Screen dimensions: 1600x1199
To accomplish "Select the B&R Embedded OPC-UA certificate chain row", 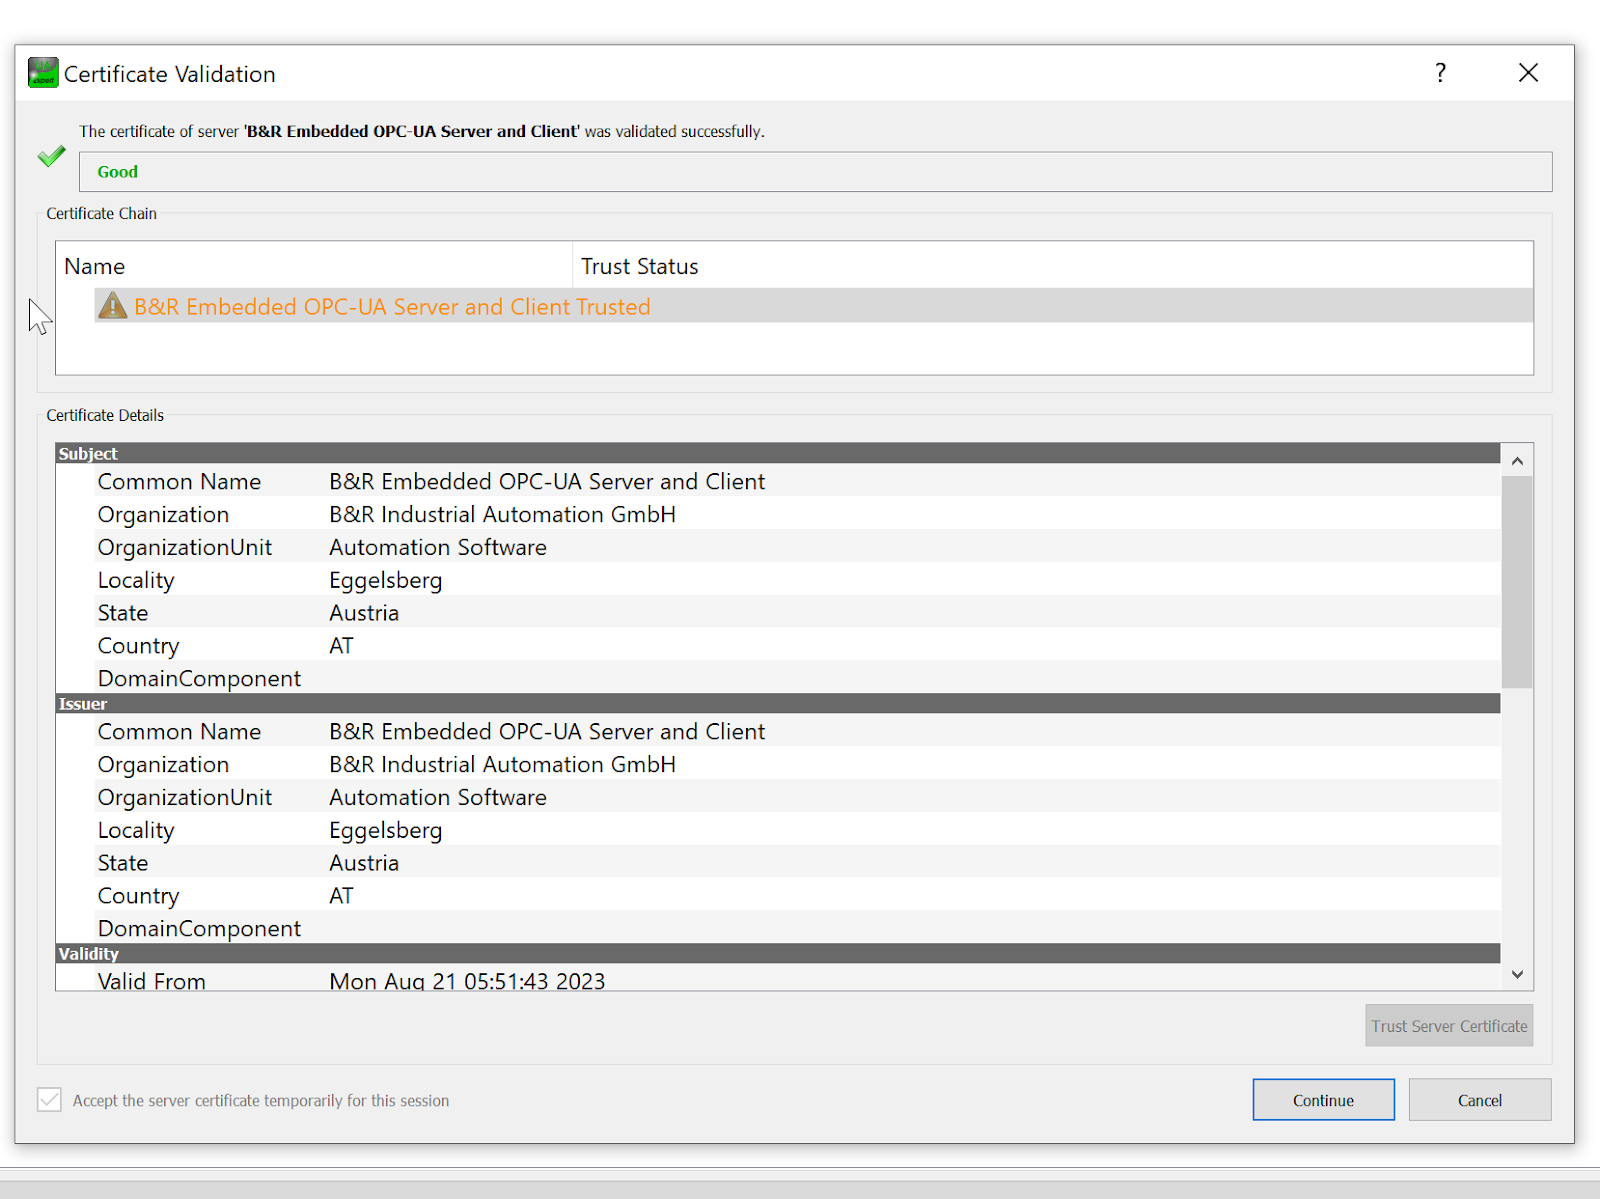I will pos(813,306).
